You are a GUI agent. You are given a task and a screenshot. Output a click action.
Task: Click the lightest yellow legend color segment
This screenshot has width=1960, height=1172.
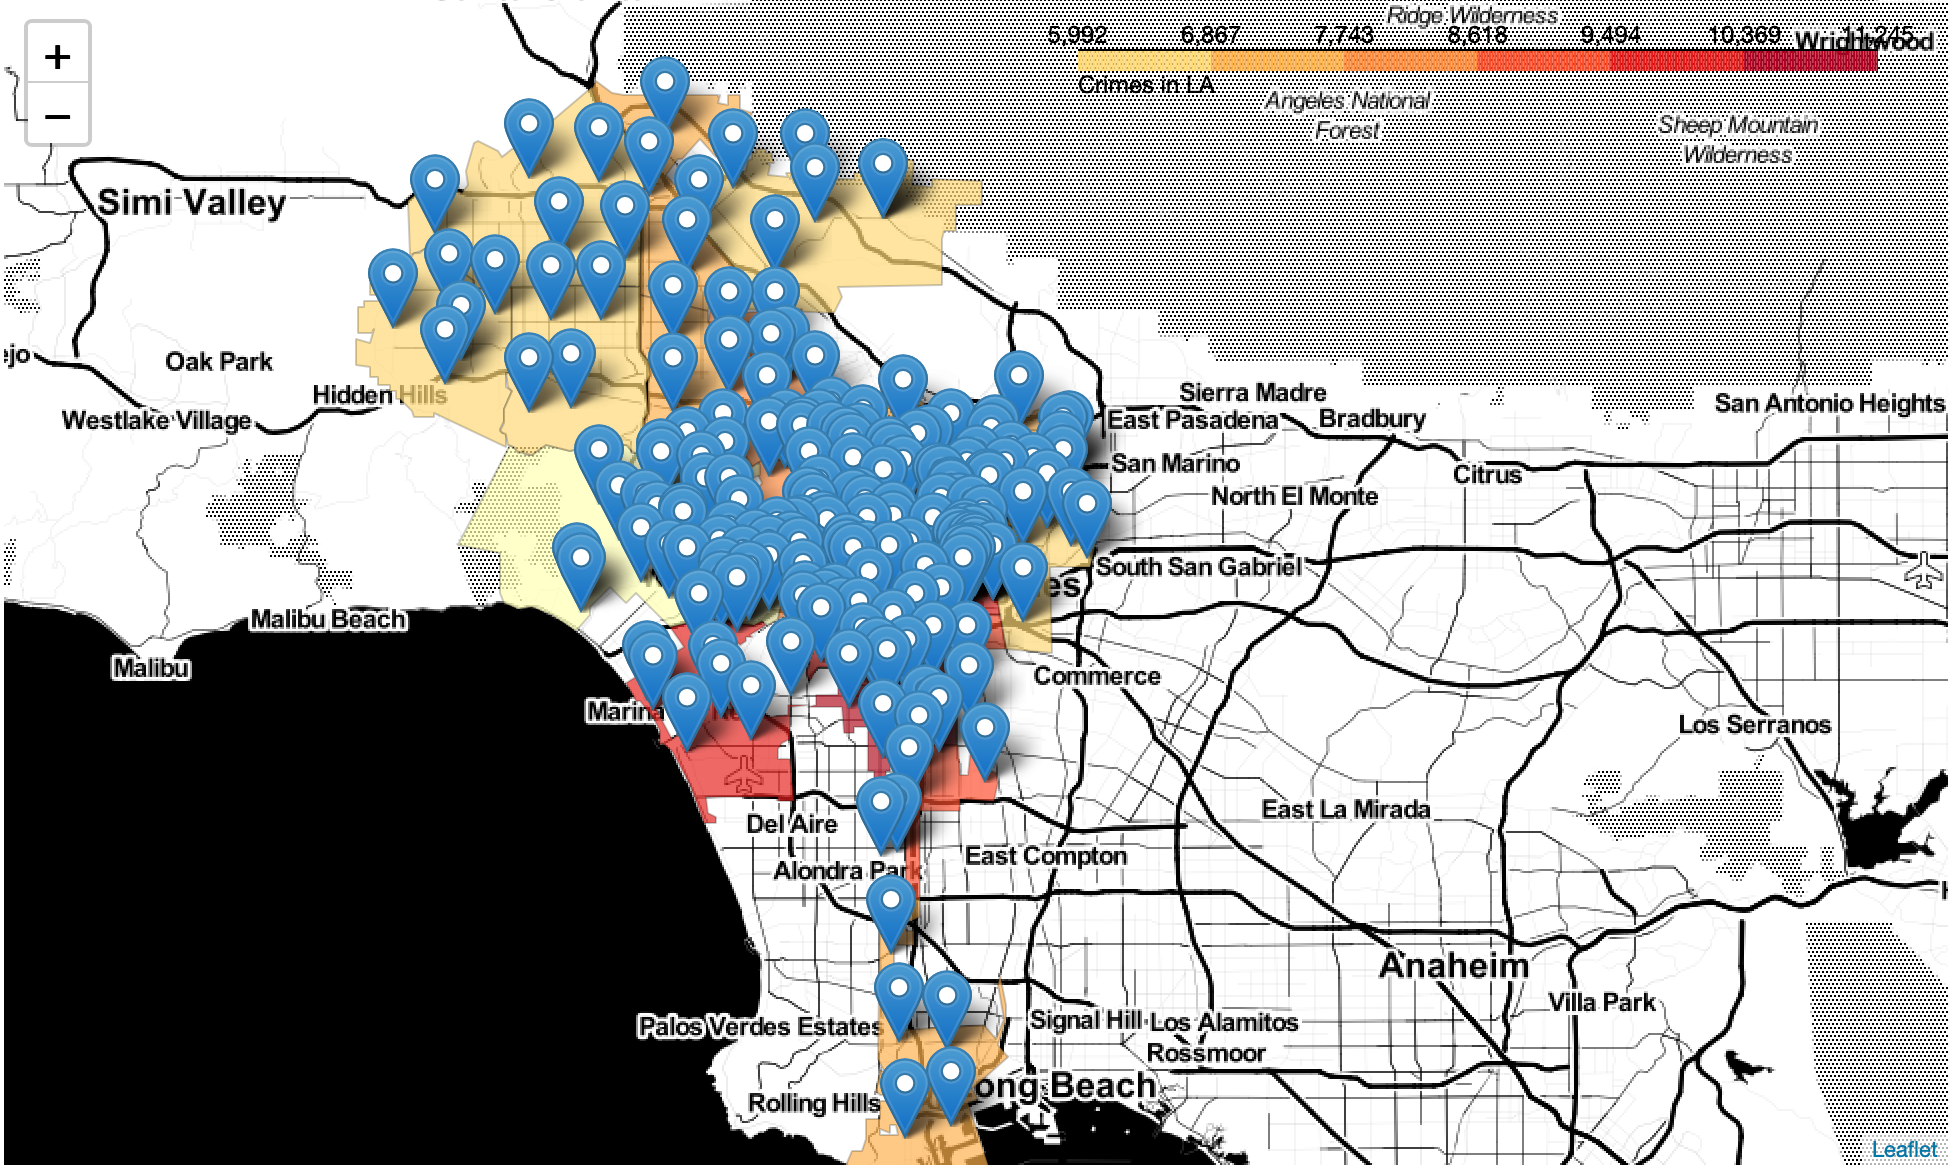point(1143,61)
